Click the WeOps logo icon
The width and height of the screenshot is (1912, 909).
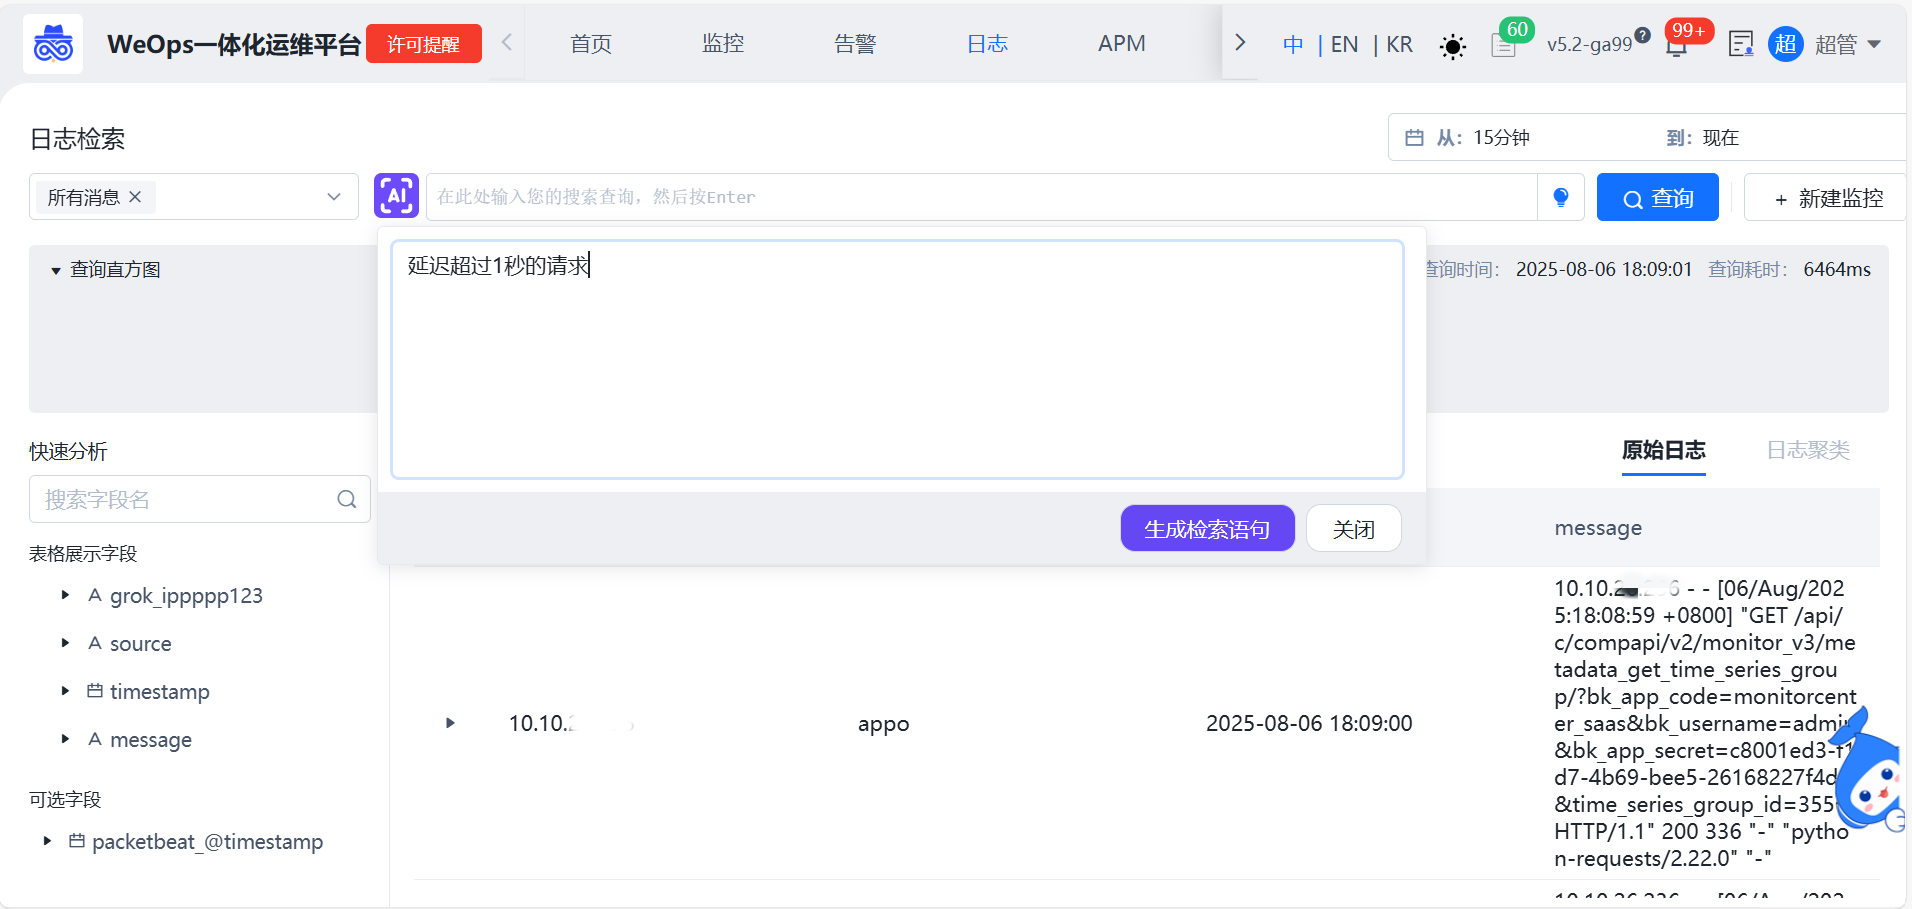click(53, 45)
